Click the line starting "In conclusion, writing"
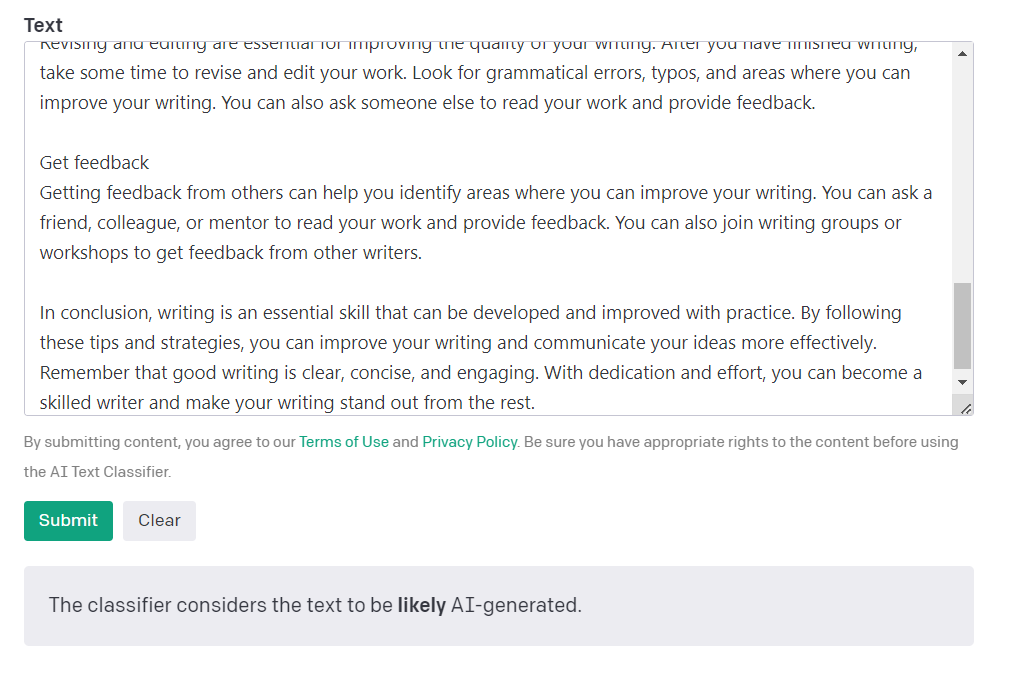This screenshot has width=1014, height=676. [x=470, y=313]
